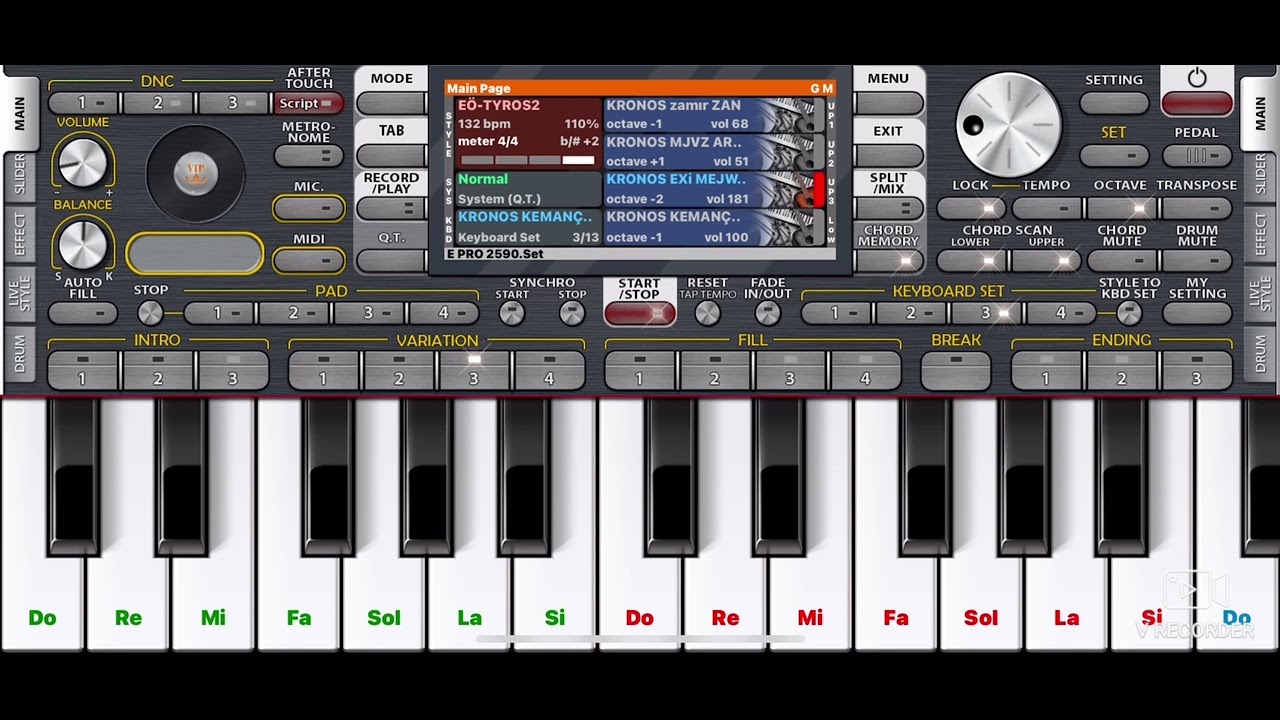
Task: Click the empty yellow-outlined display box
Action: (195, 253)
